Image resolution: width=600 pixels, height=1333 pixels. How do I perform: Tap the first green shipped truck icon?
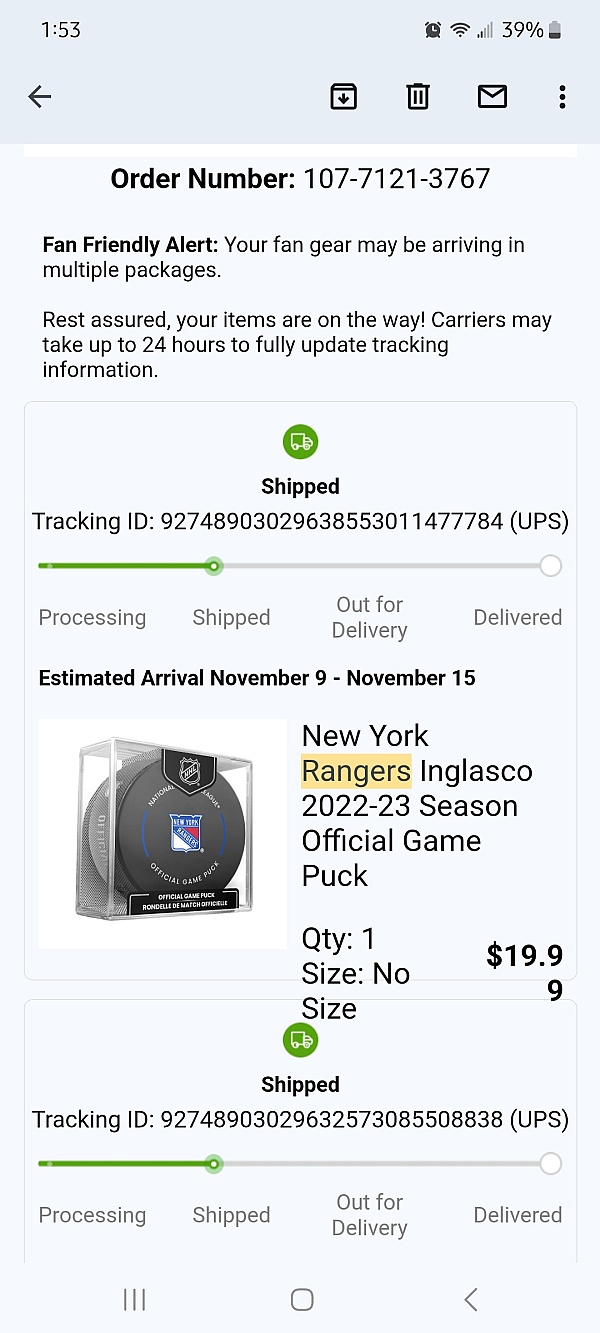[x=300, y=441]
